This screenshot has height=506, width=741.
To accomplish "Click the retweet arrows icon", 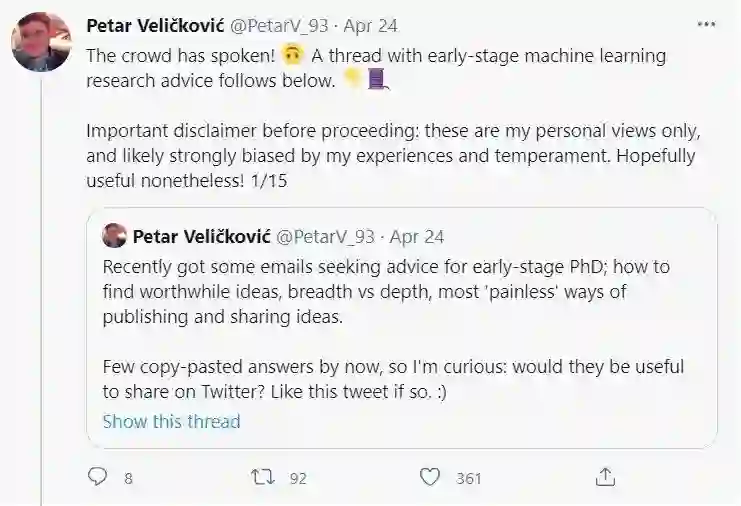I will click(x=263, y=478).
